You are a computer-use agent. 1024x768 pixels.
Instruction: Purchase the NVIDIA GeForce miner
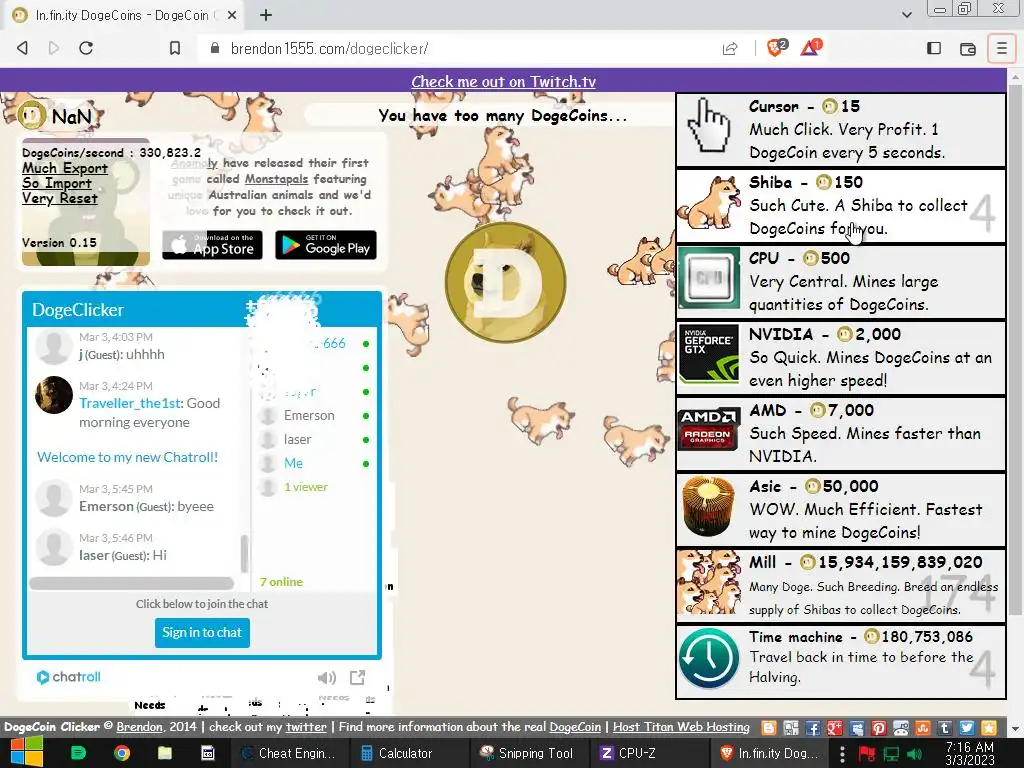840,357
